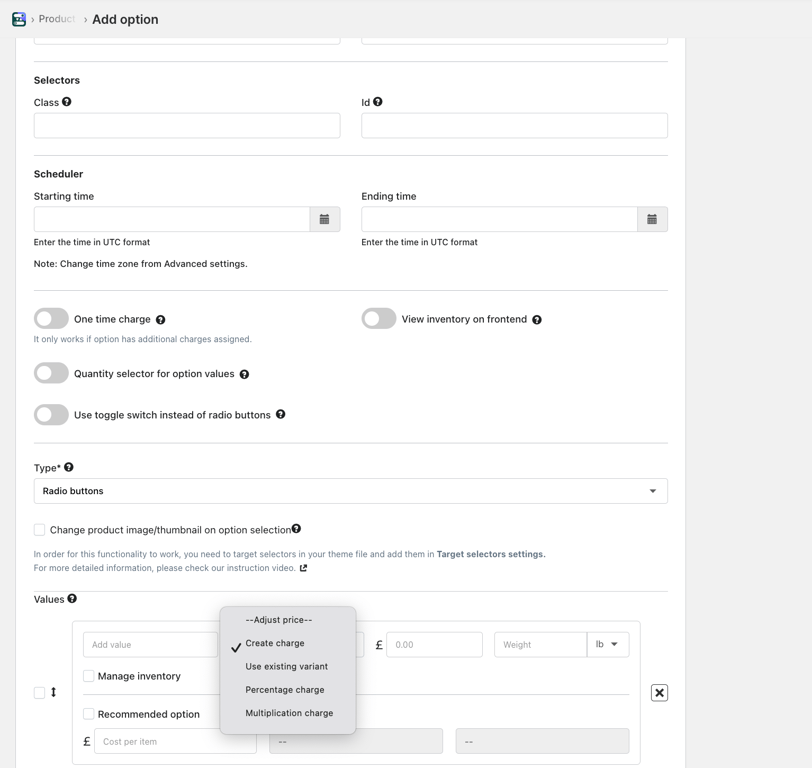Click the Add value input field
The width and height of the screenshot is (812, 768).
click(x=150, y=645)
